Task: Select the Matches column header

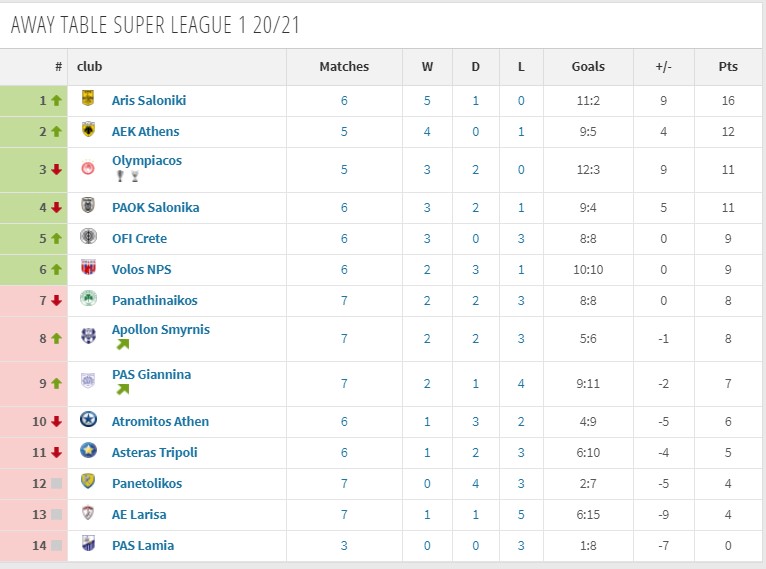Action: tap(344, 66)
